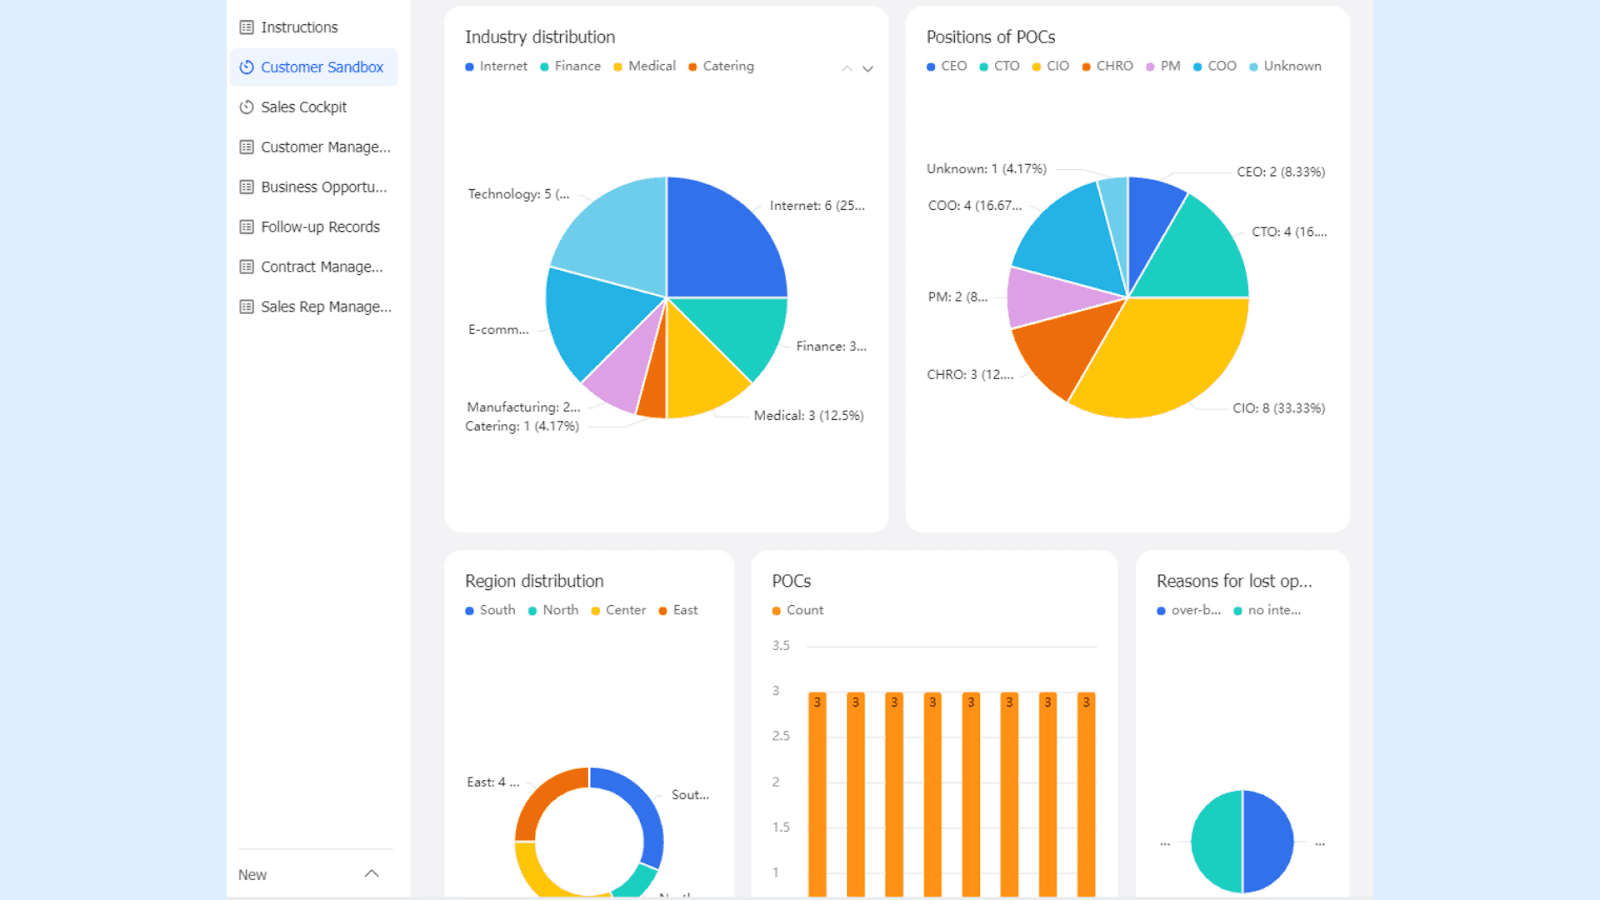The image size is (1600, 900).
Task: Click the Customer Management table icon
Action: click(247, 147)
